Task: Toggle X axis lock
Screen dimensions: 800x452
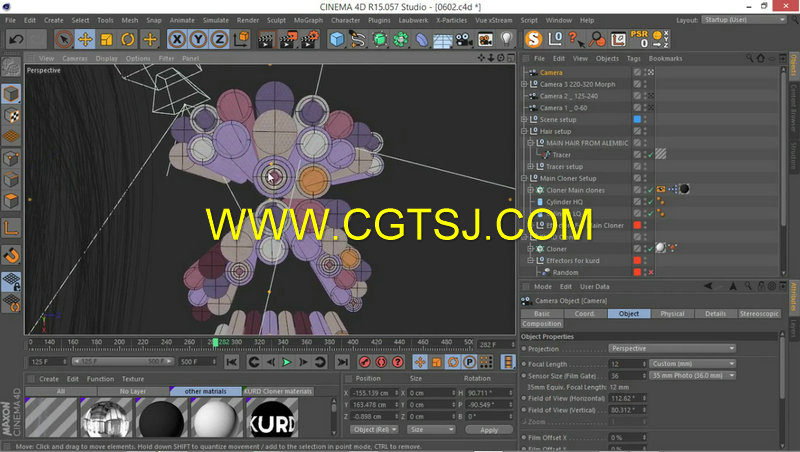Action: pos(177,39)
